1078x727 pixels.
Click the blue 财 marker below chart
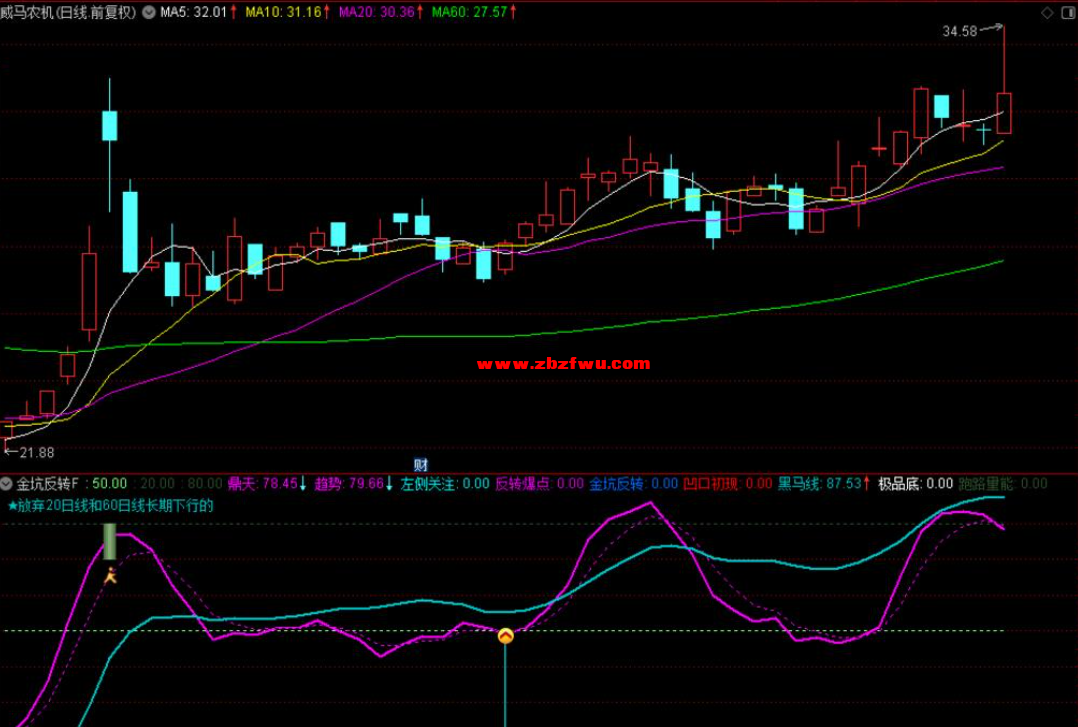pos(421,465)
